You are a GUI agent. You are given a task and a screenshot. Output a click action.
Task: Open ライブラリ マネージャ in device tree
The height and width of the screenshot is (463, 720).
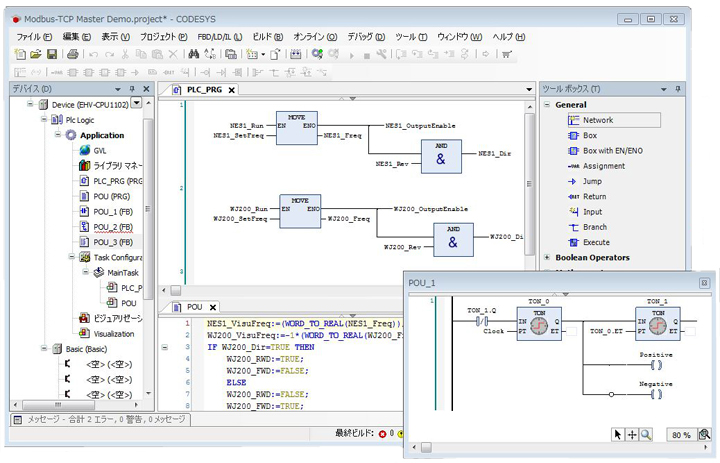click(x=111, y=165)
